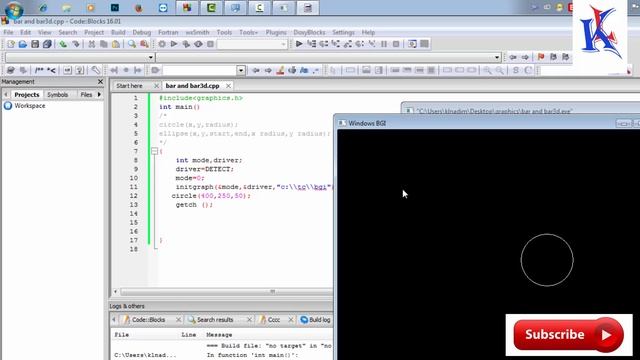Build project with gear icon

pyautogui.click(x=162, y=44)
